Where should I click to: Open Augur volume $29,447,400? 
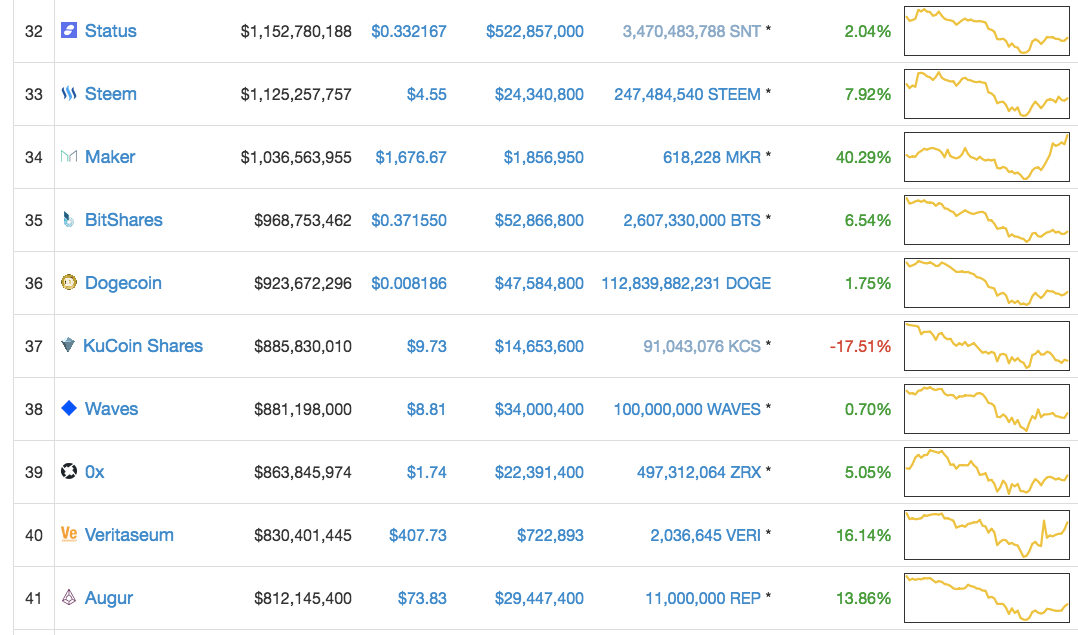(540, 599)
